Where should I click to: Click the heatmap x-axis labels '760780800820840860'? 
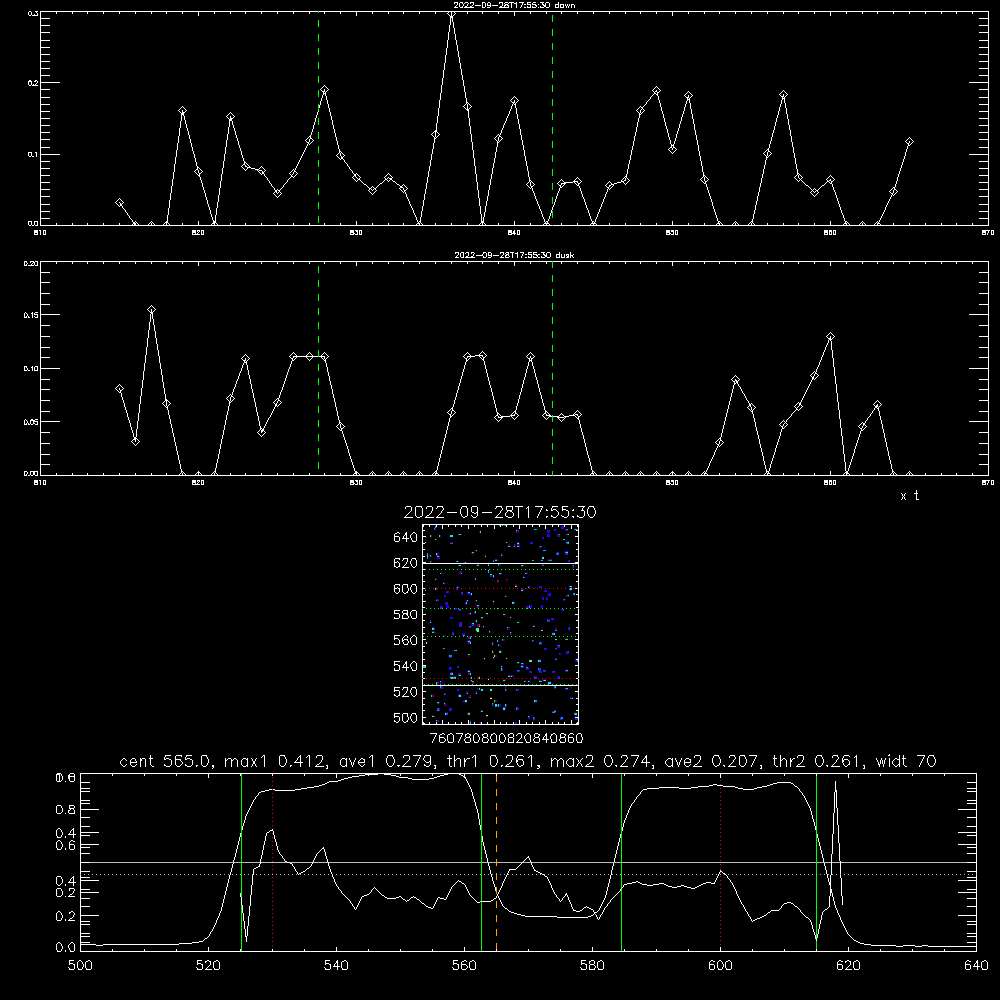coord(506,738)
